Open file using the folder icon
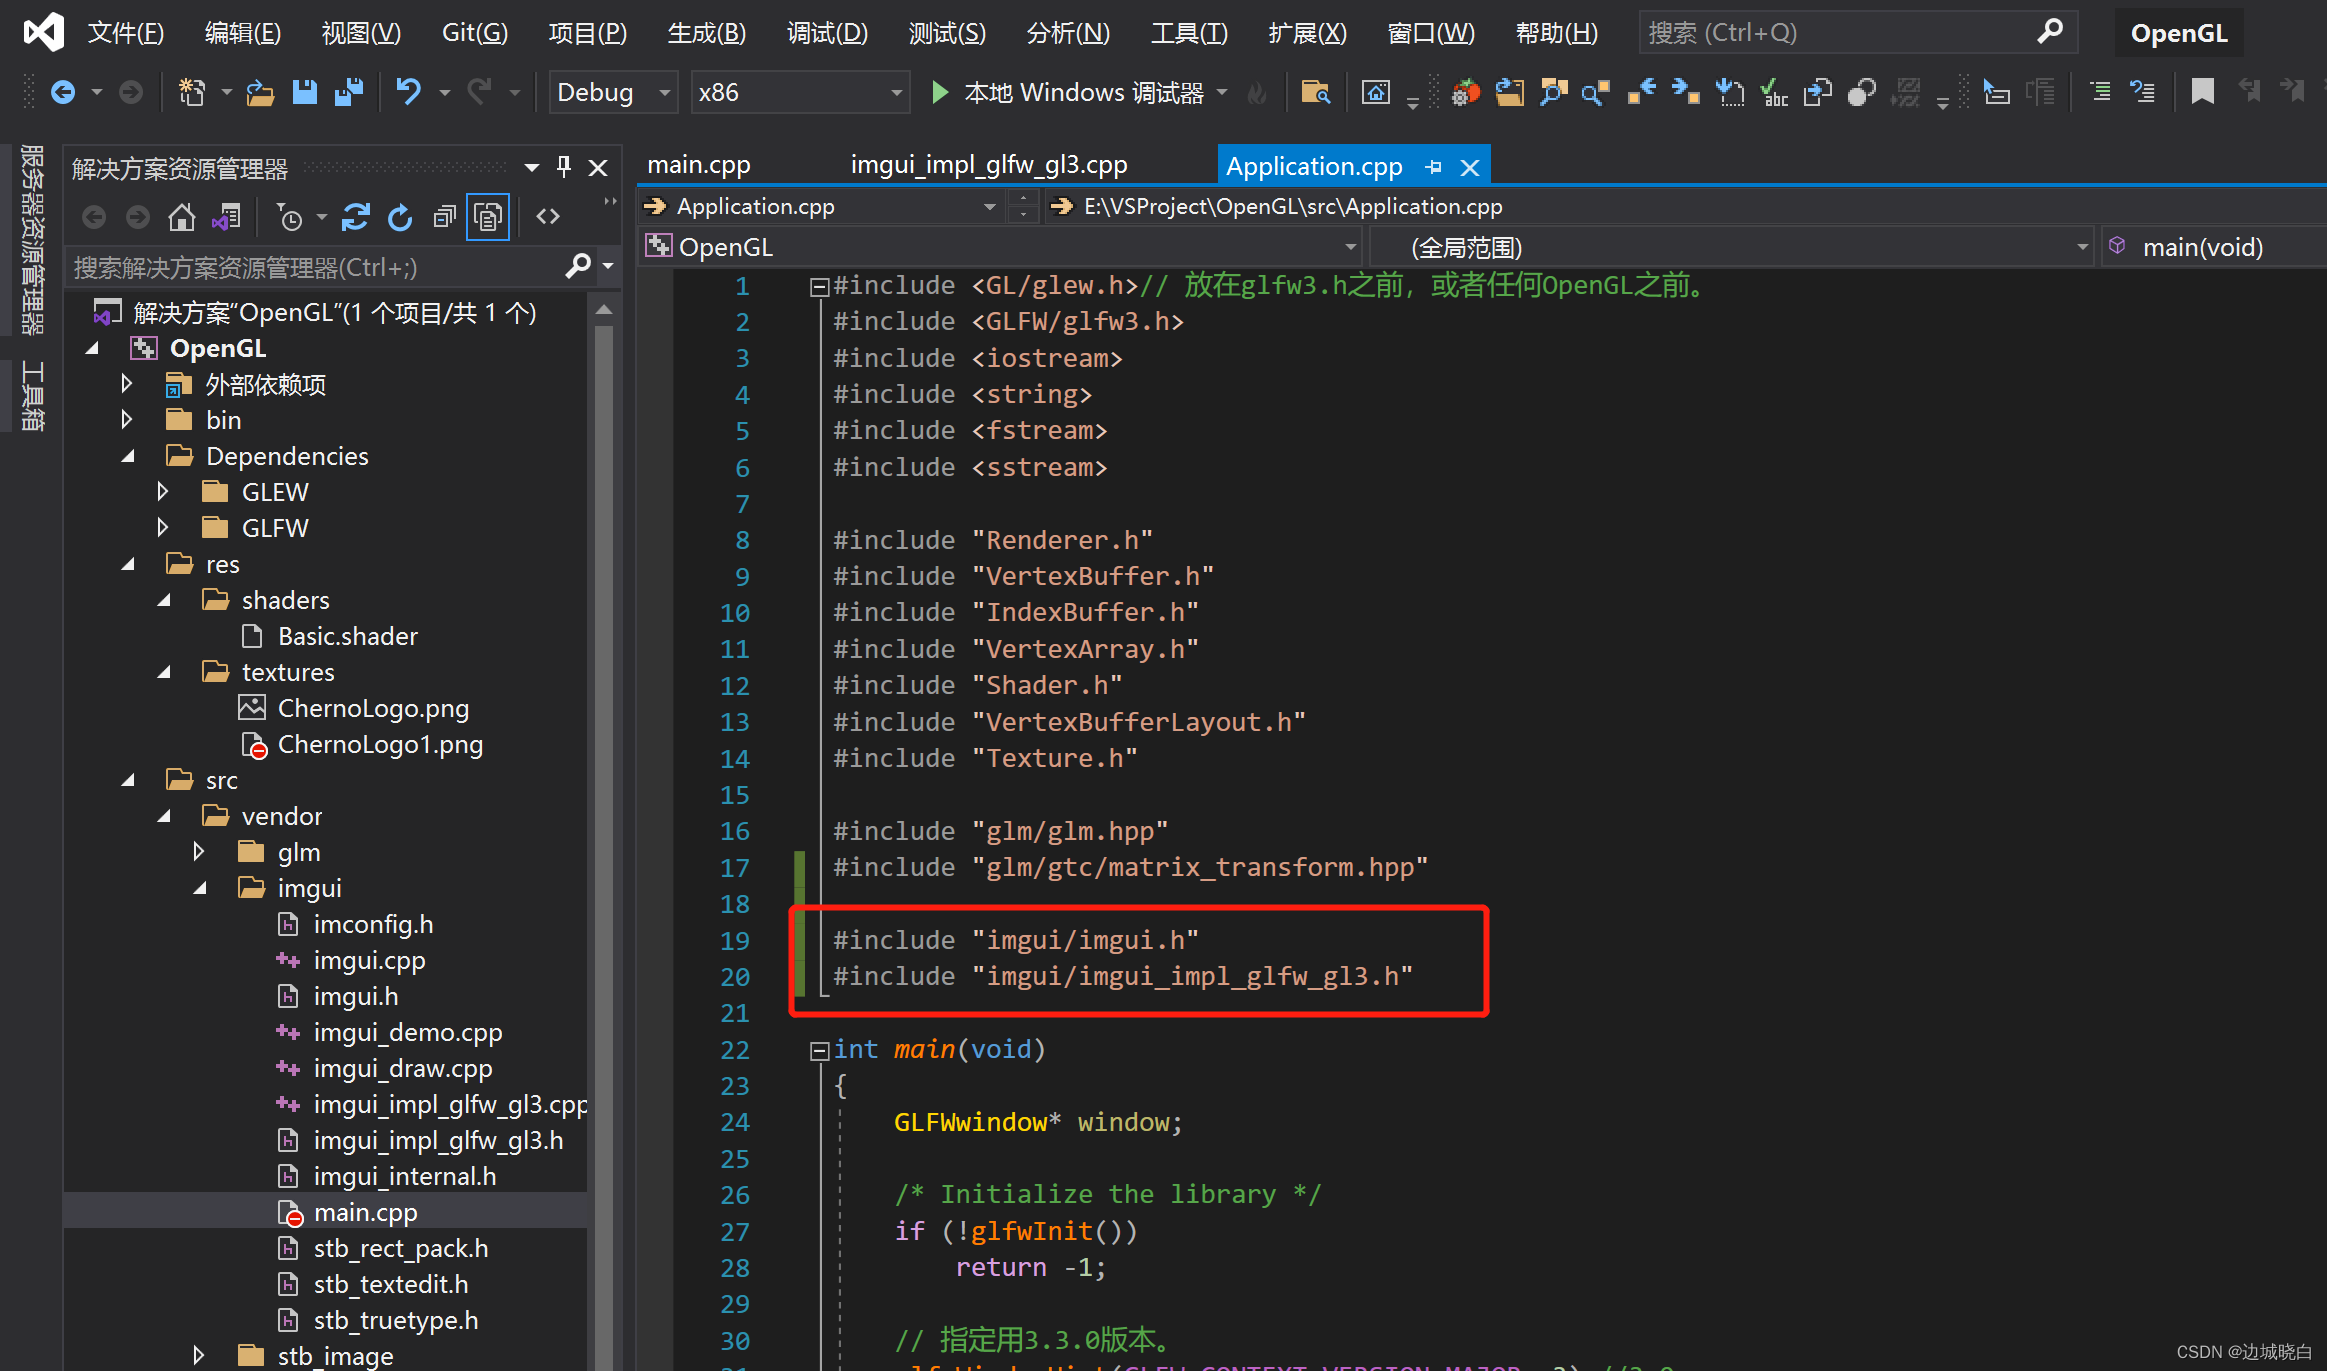 pyautogui.click(x=260, y=92)
